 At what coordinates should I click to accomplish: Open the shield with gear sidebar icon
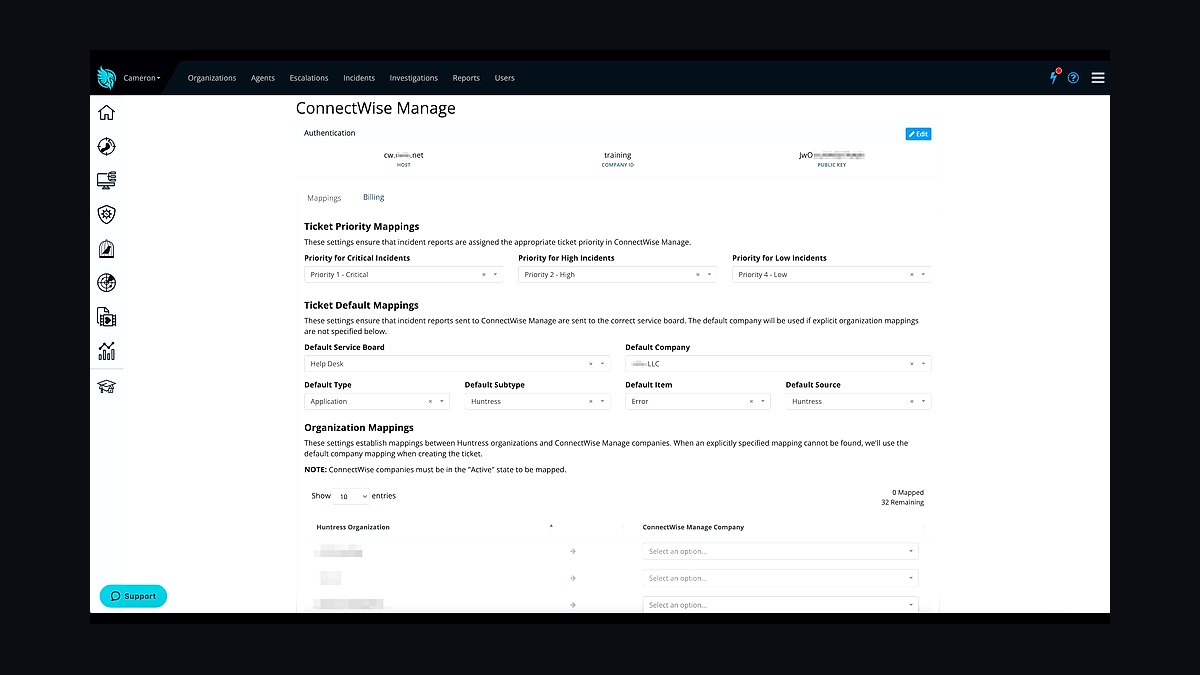(106, 214)
